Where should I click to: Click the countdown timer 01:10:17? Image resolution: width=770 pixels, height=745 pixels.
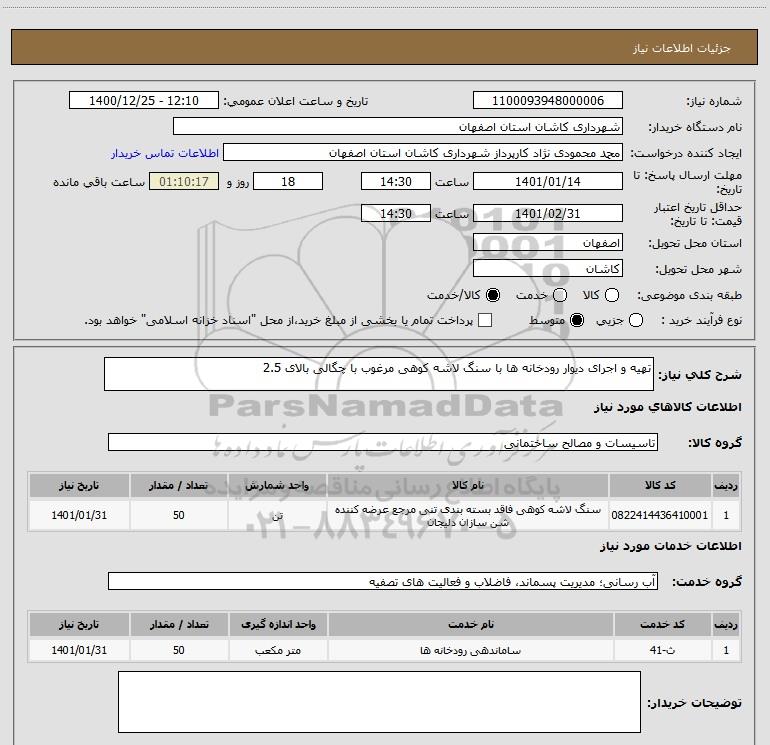point(184,181)
